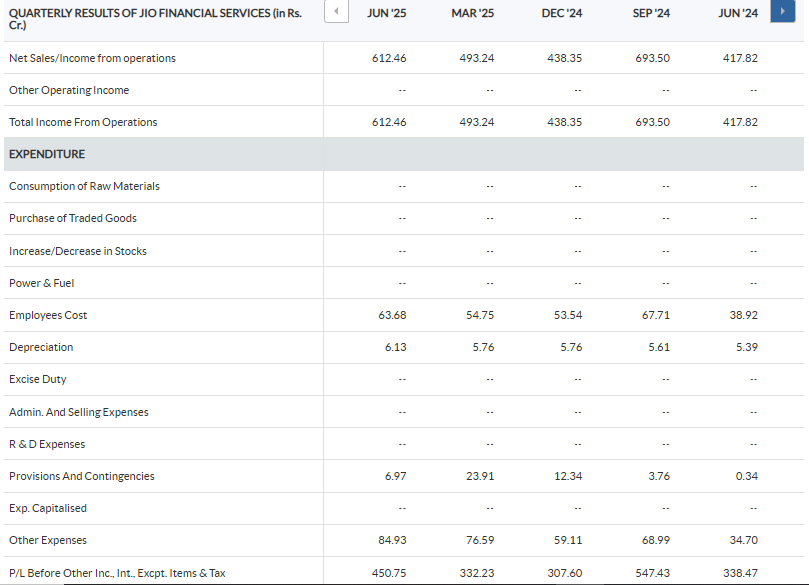
Task: Select the MAR '25 column header
Action: (x=472, y=13)
